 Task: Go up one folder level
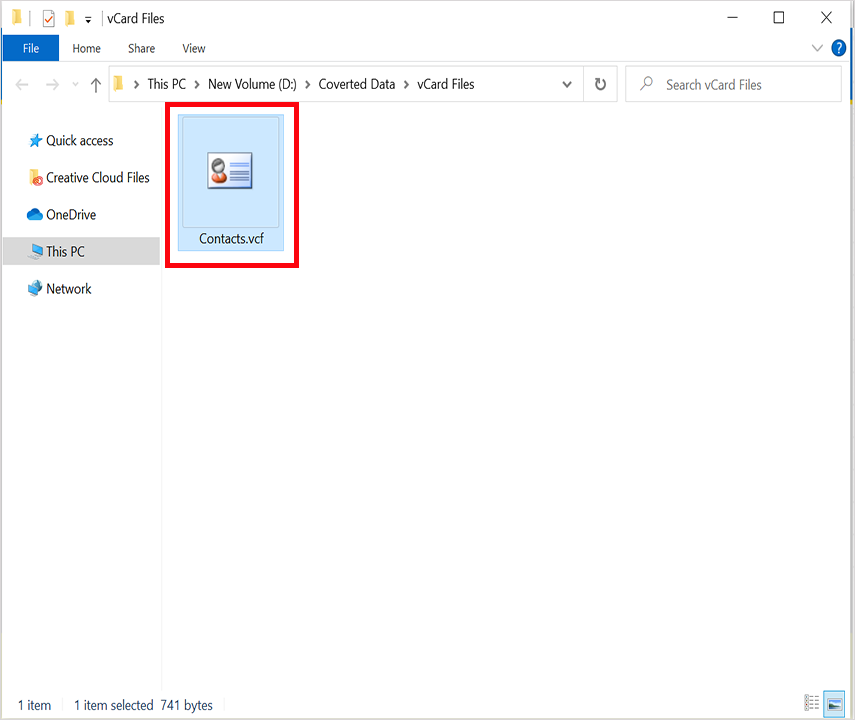[x=96, y=85]
